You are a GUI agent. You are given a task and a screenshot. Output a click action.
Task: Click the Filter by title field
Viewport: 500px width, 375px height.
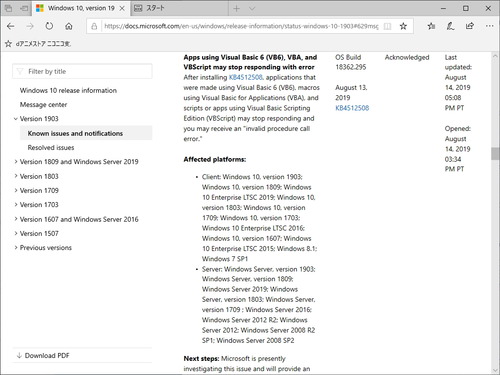tap(82, 71)
